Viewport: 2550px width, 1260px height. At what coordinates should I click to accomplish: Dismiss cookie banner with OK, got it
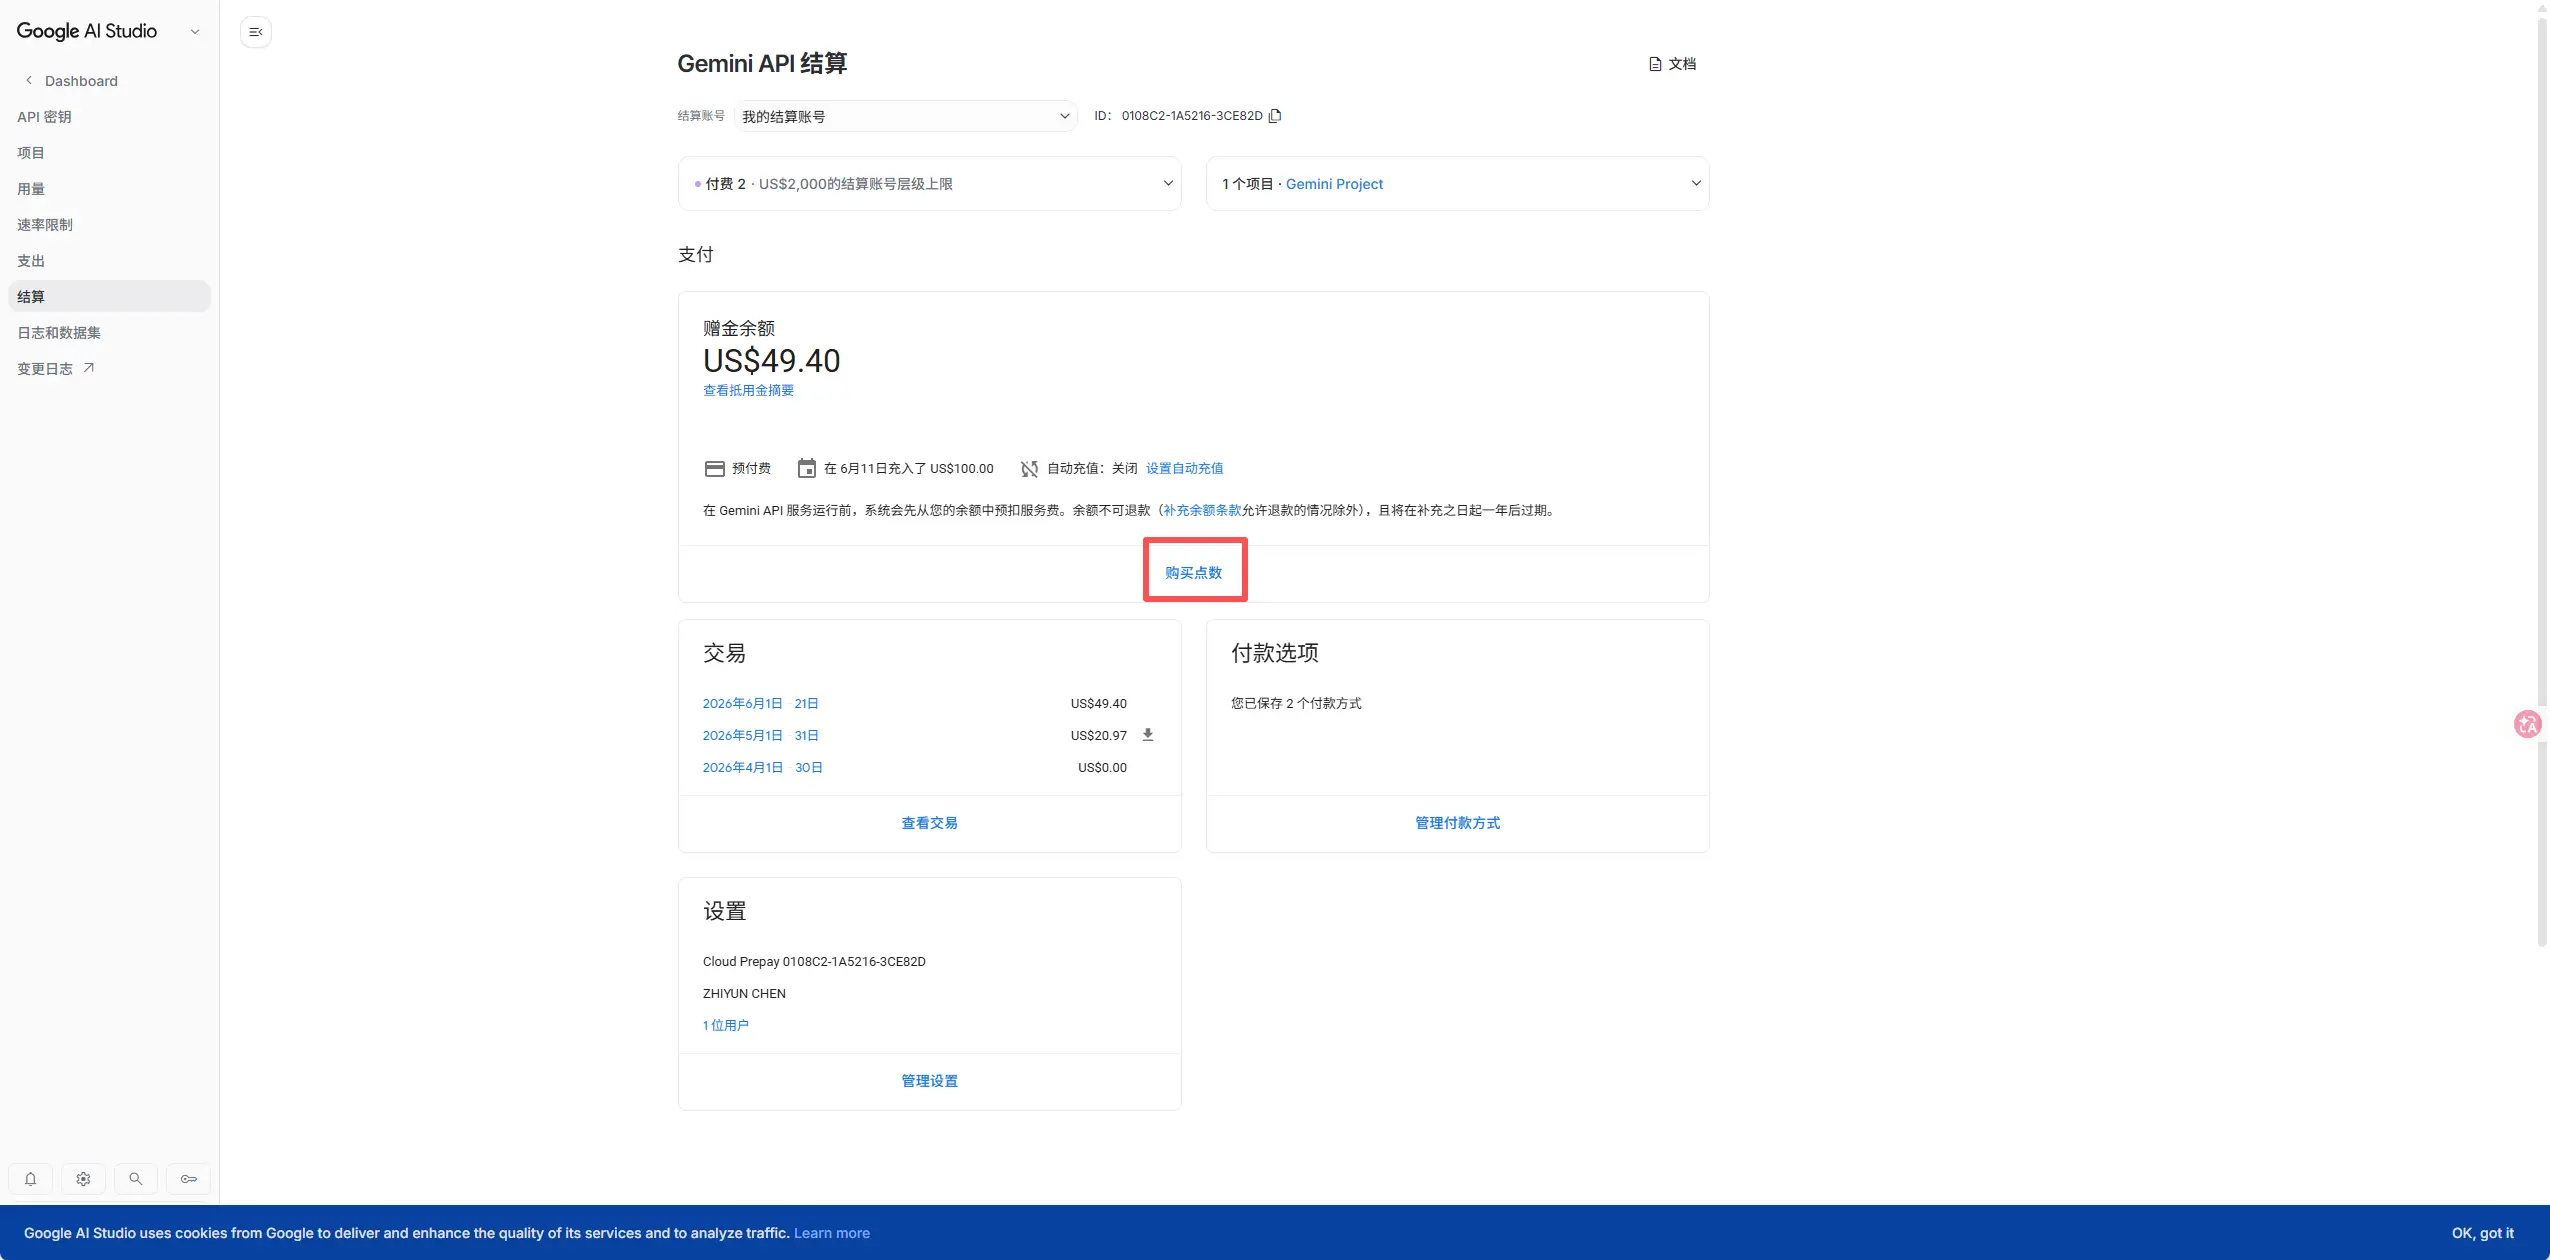pos(2482,1233)
